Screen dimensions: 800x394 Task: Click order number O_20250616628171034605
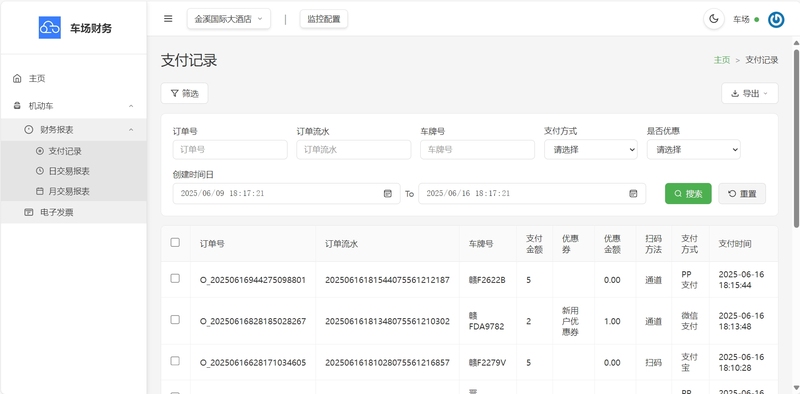coord(253,362)
